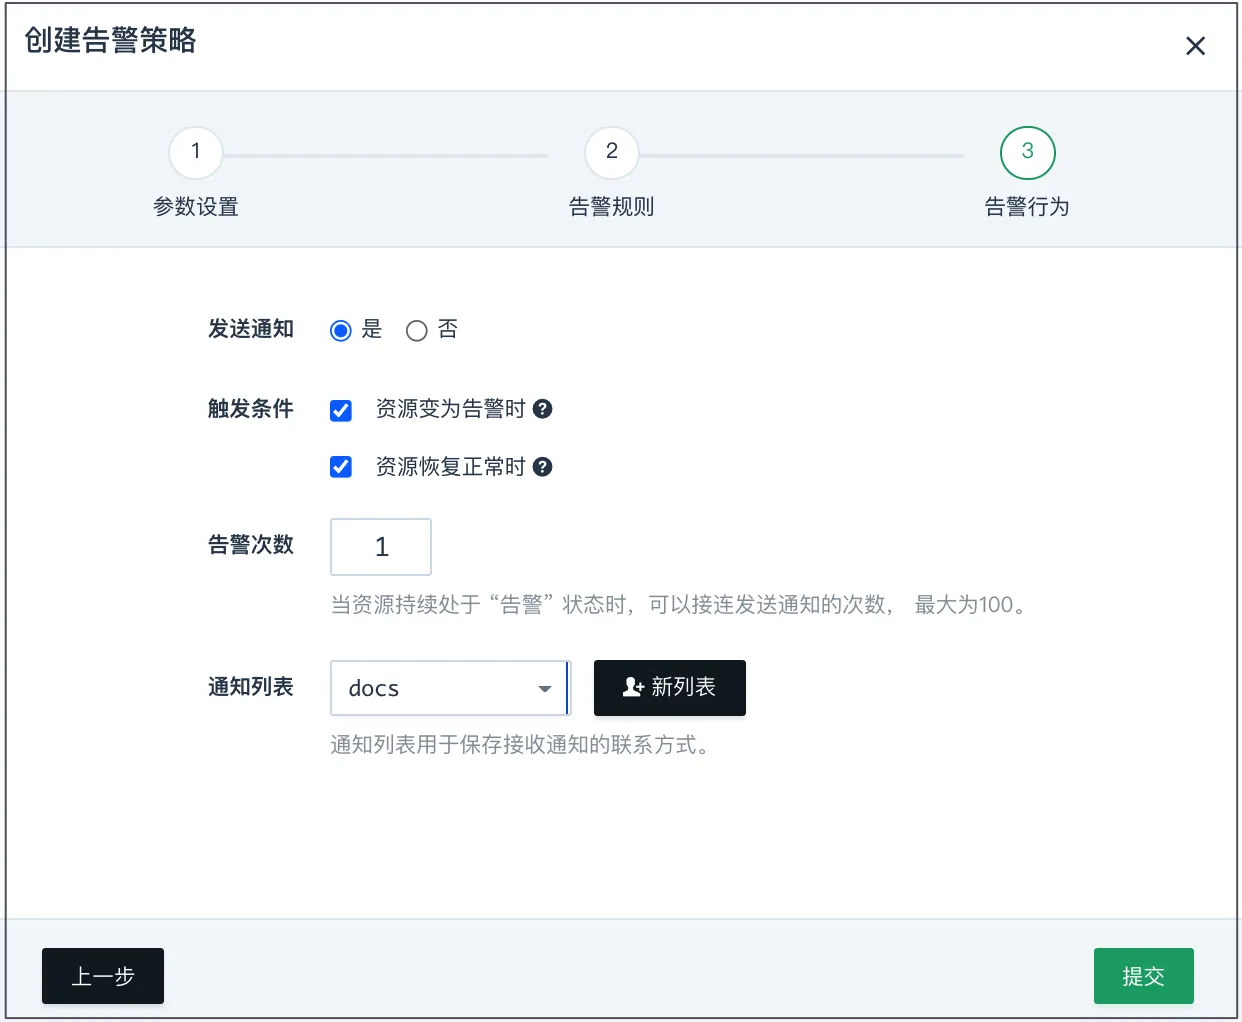Click the help icon next to 资源变为告警时

point(542,409)
